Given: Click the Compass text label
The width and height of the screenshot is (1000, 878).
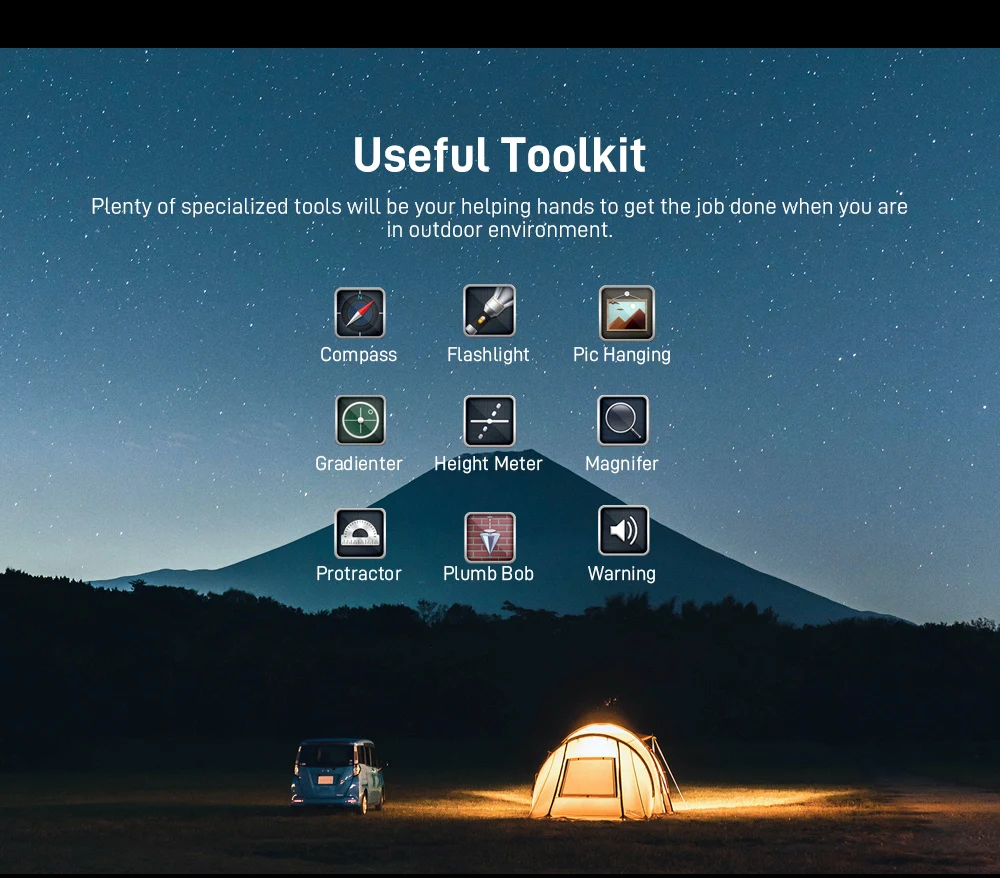Looking at the screenshot, I should point(358,355).
